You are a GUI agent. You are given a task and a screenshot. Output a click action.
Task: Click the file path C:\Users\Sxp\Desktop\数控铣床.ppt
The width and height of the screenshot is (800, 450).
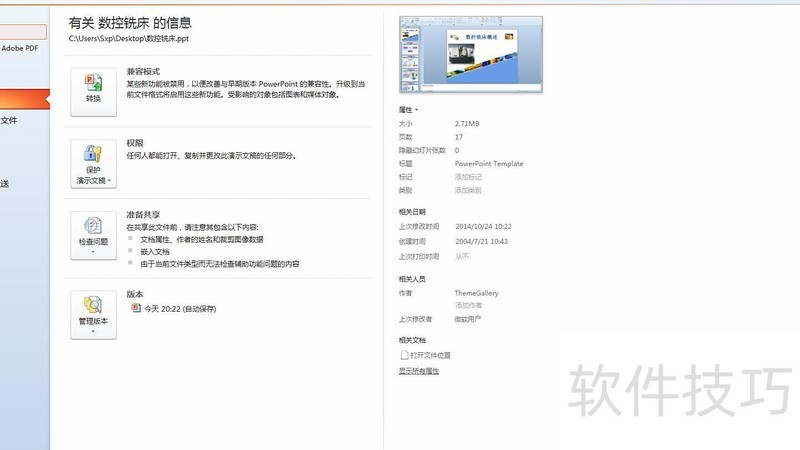[x=128, y=38]
